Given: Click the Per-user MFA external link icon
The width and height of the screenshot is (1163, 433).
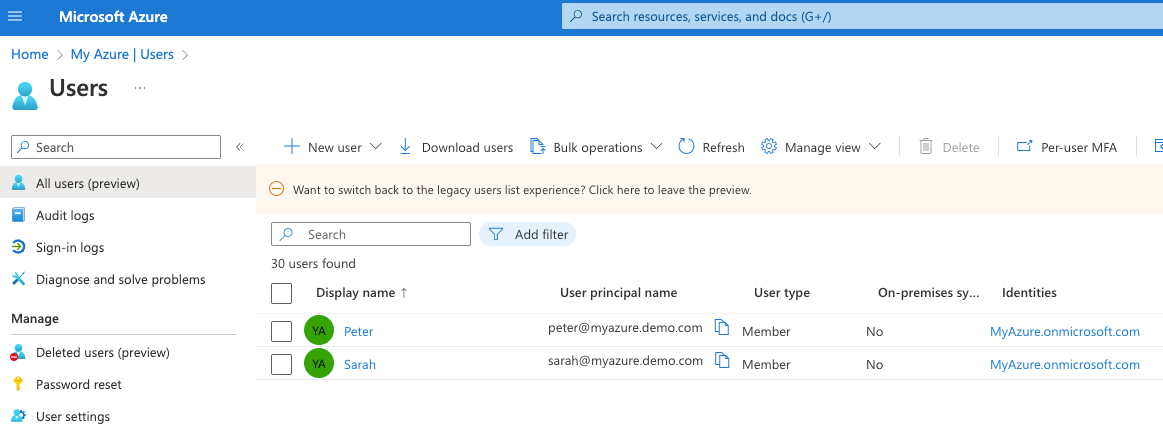Looking at the screenshot, I should [1024, 147].
